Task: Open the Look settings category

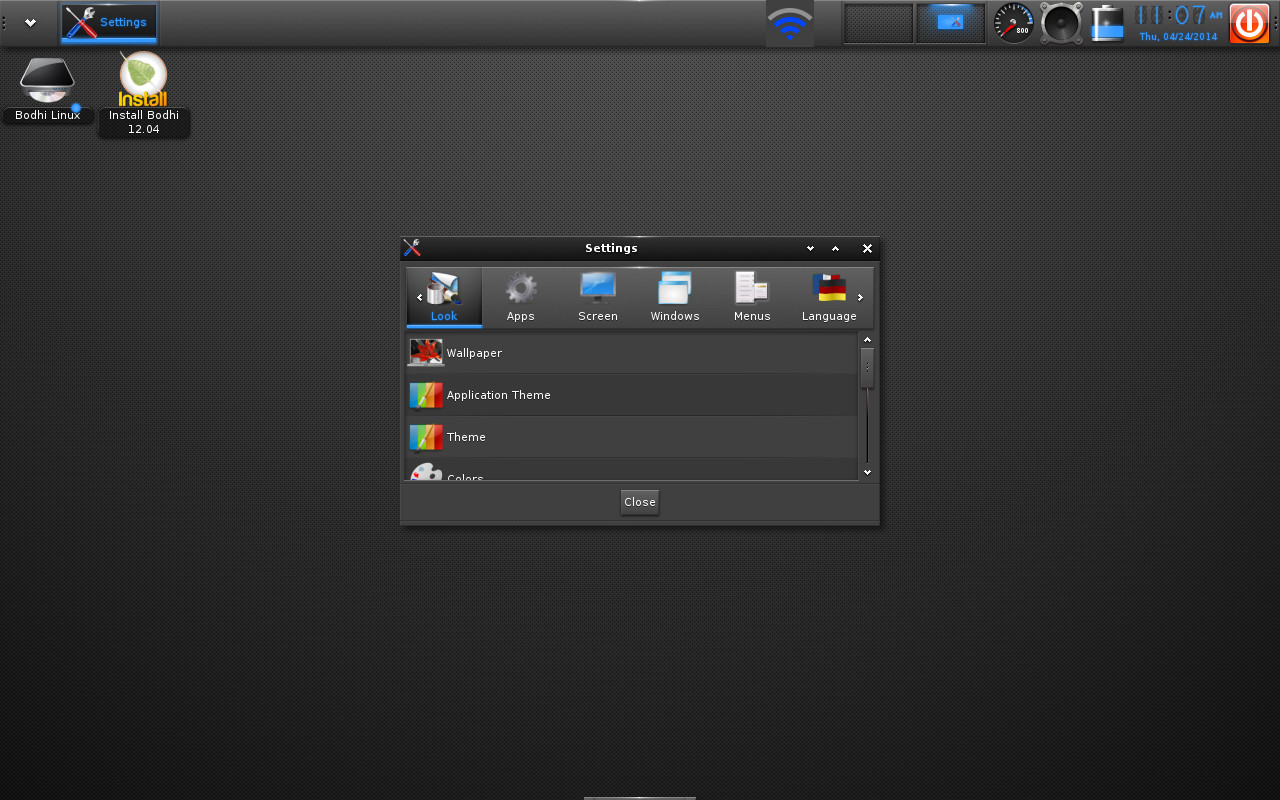Action: tap(444, 297)
